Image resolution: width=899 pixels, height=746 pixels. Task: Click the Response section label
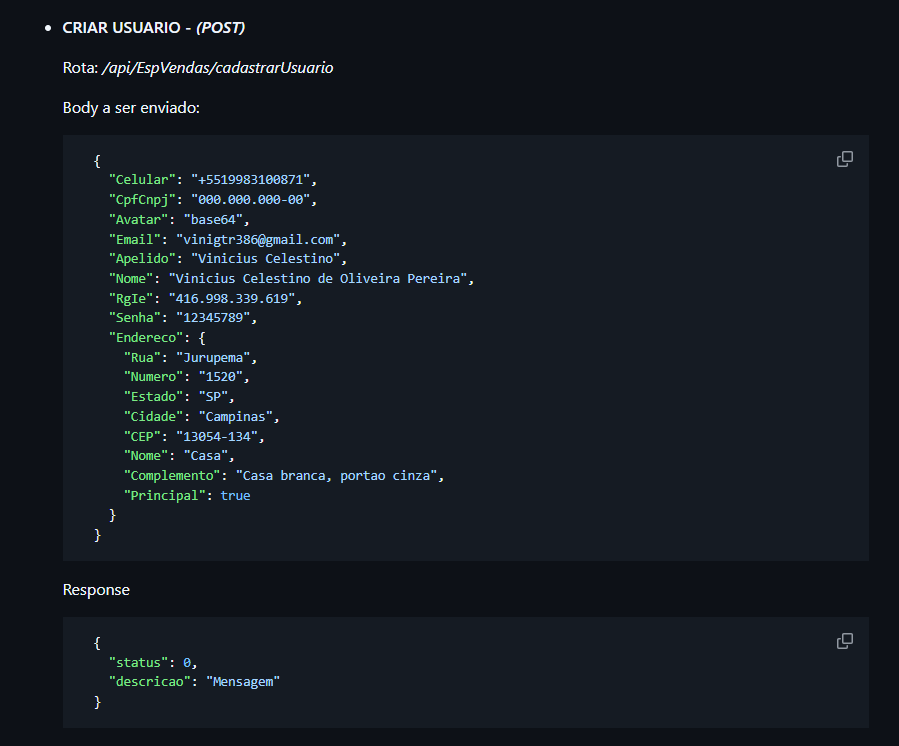(x=96, y=590)
